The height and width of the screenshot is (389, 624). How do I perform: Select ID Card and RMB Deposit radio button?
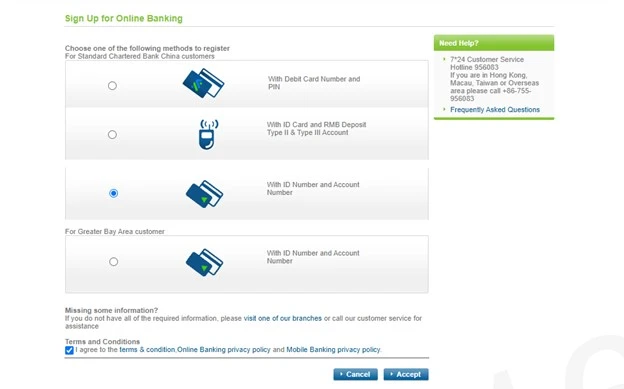[x=112, y=135]
